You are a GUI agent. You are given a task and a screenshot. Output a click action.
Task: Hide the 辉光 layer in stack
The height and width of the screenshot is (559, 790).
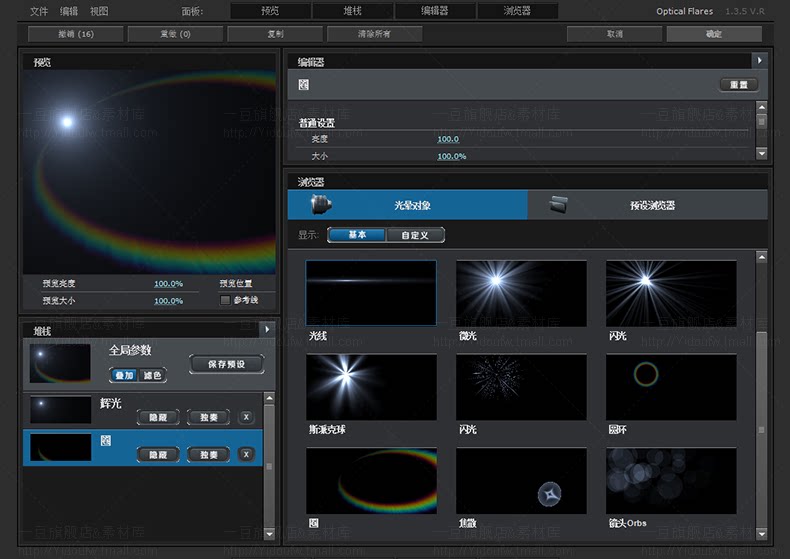[x=158, y=417]
